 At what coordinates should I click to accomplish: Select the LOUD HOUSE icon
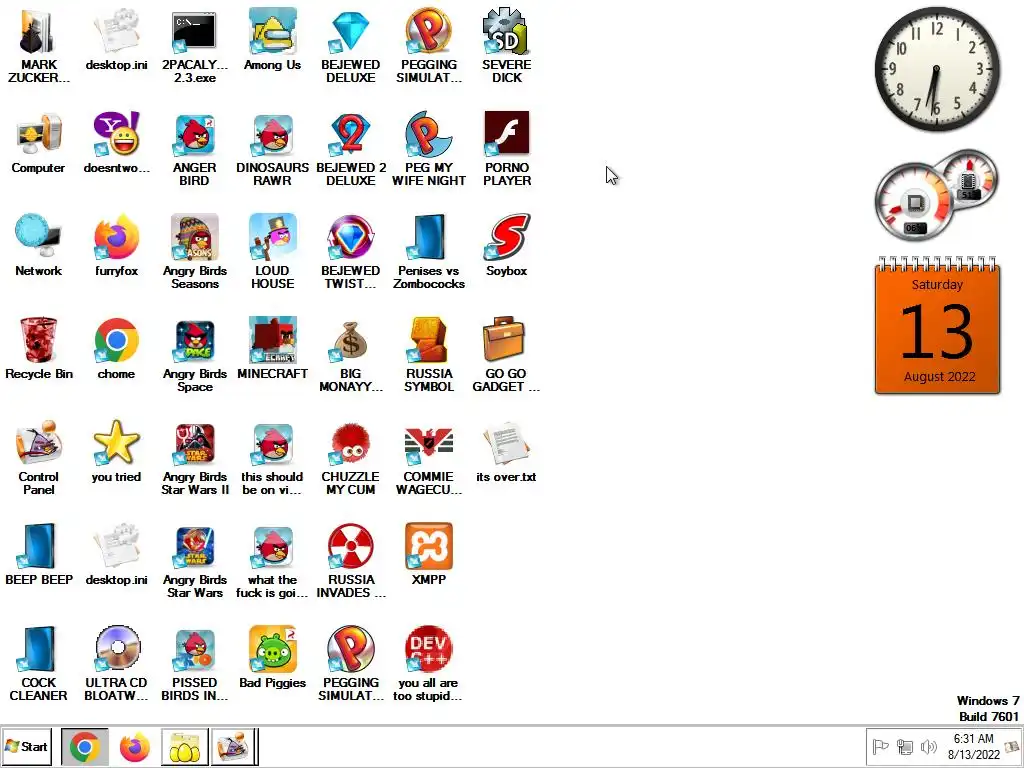click(x=272, y=252)
